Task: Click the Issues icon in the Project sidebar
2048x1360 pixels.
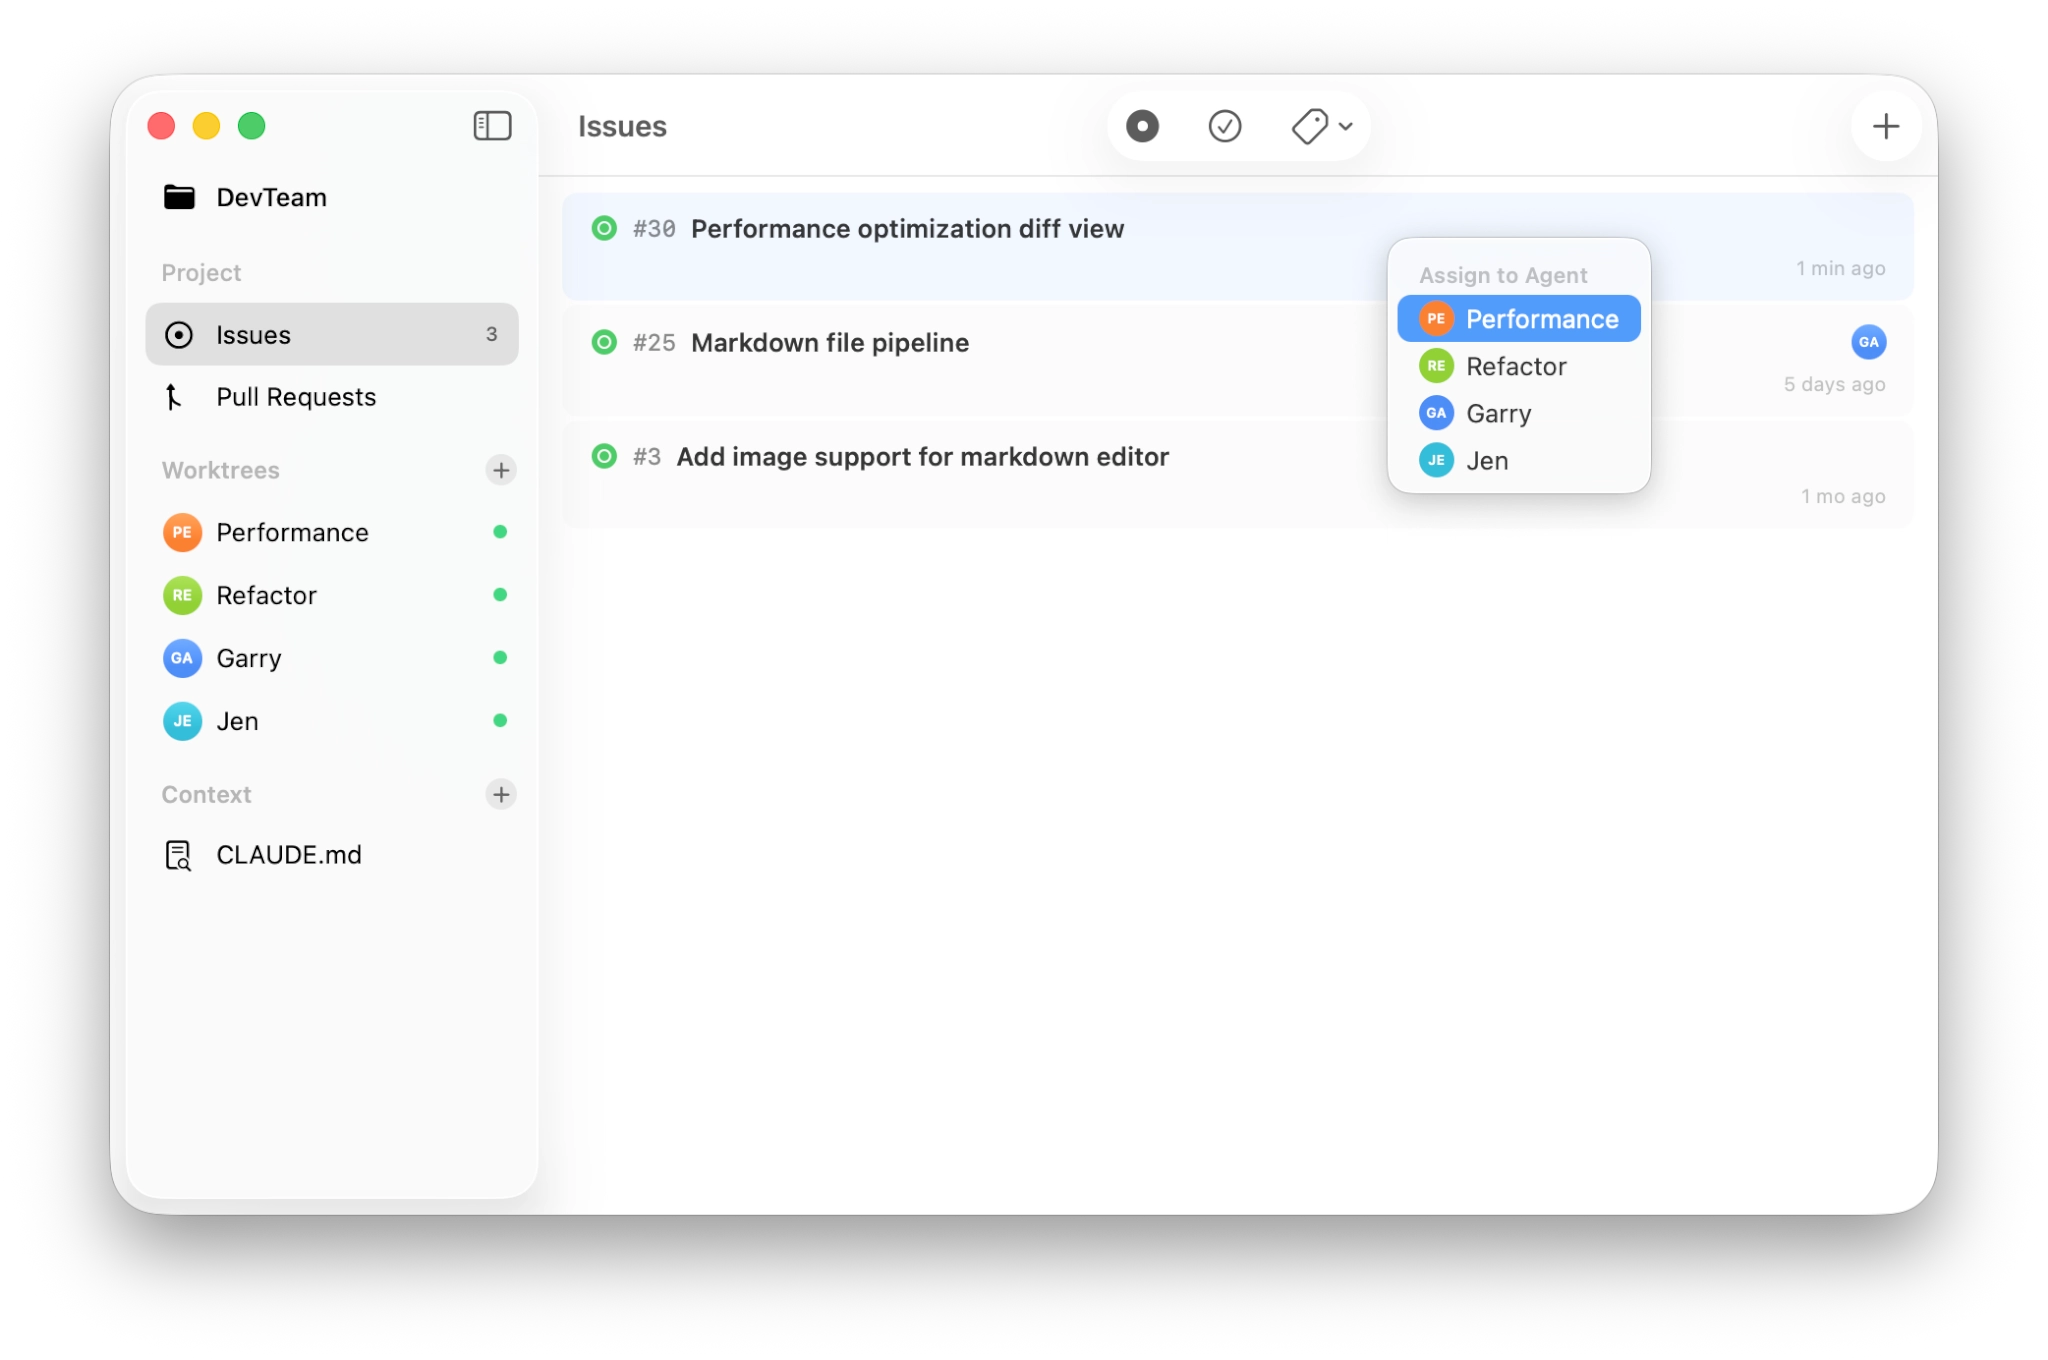Action: coord(181,335)
